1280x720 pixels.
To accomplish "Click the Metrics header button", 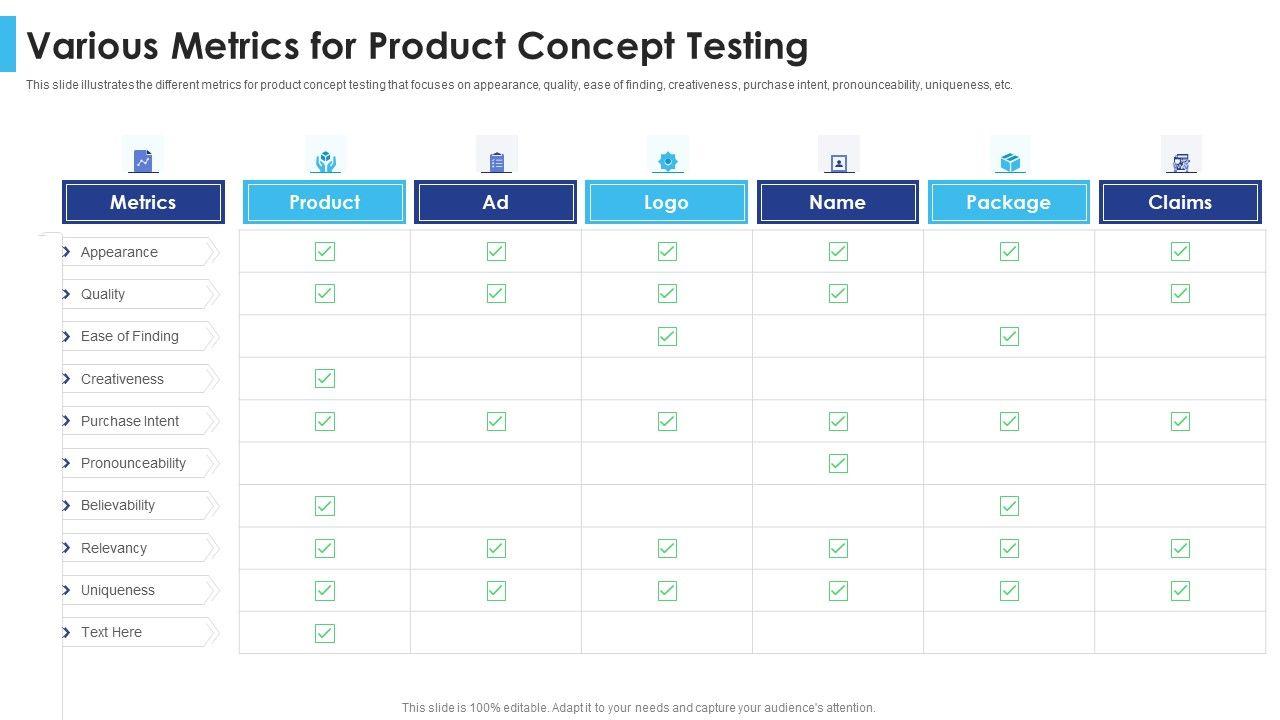I will coord(143,202).
